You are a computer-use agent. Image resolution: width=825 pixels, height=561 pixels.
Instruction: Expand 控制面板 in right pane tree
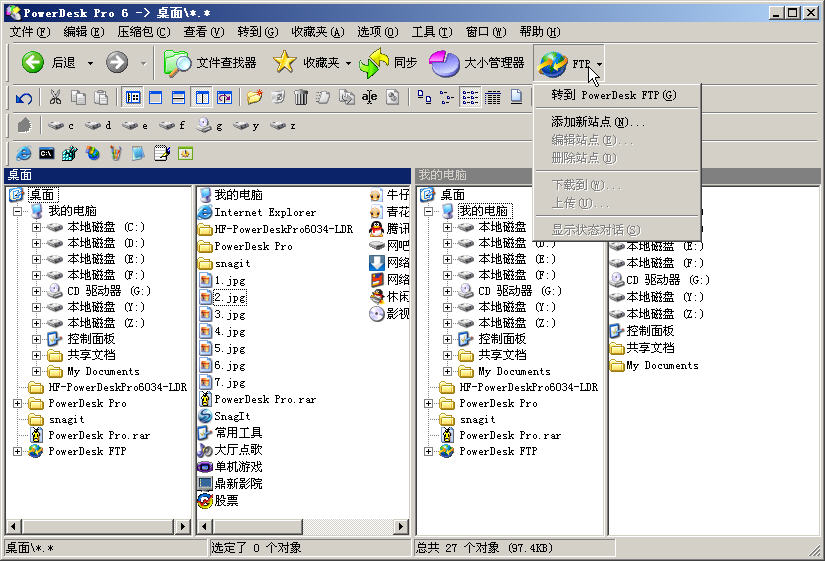click(x=447, y=339)
